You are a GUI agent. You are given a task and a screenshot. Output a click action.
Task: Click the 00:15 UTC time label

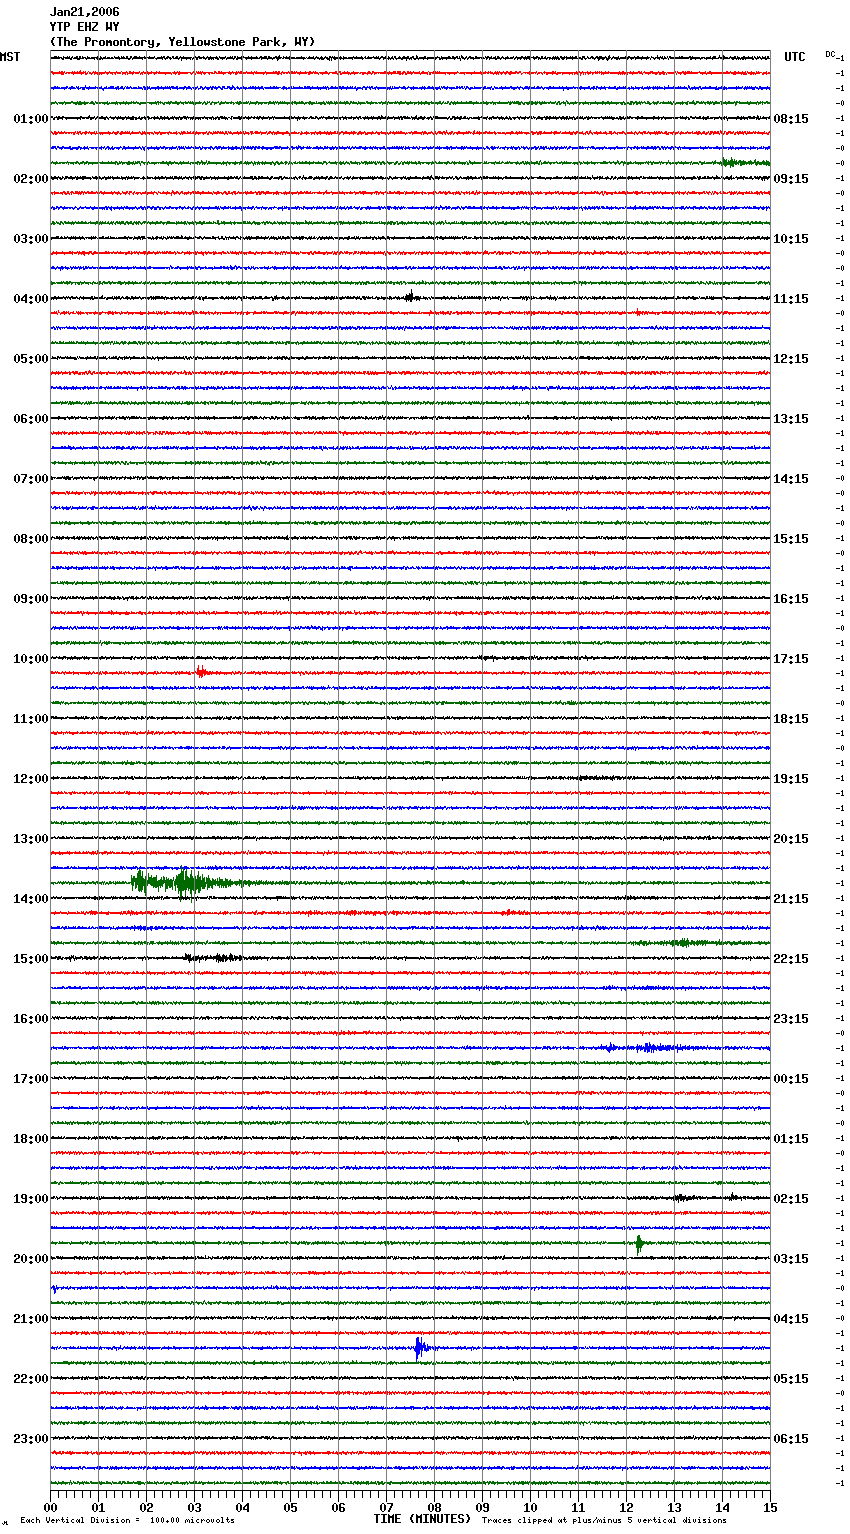[x=791, y=1079]
